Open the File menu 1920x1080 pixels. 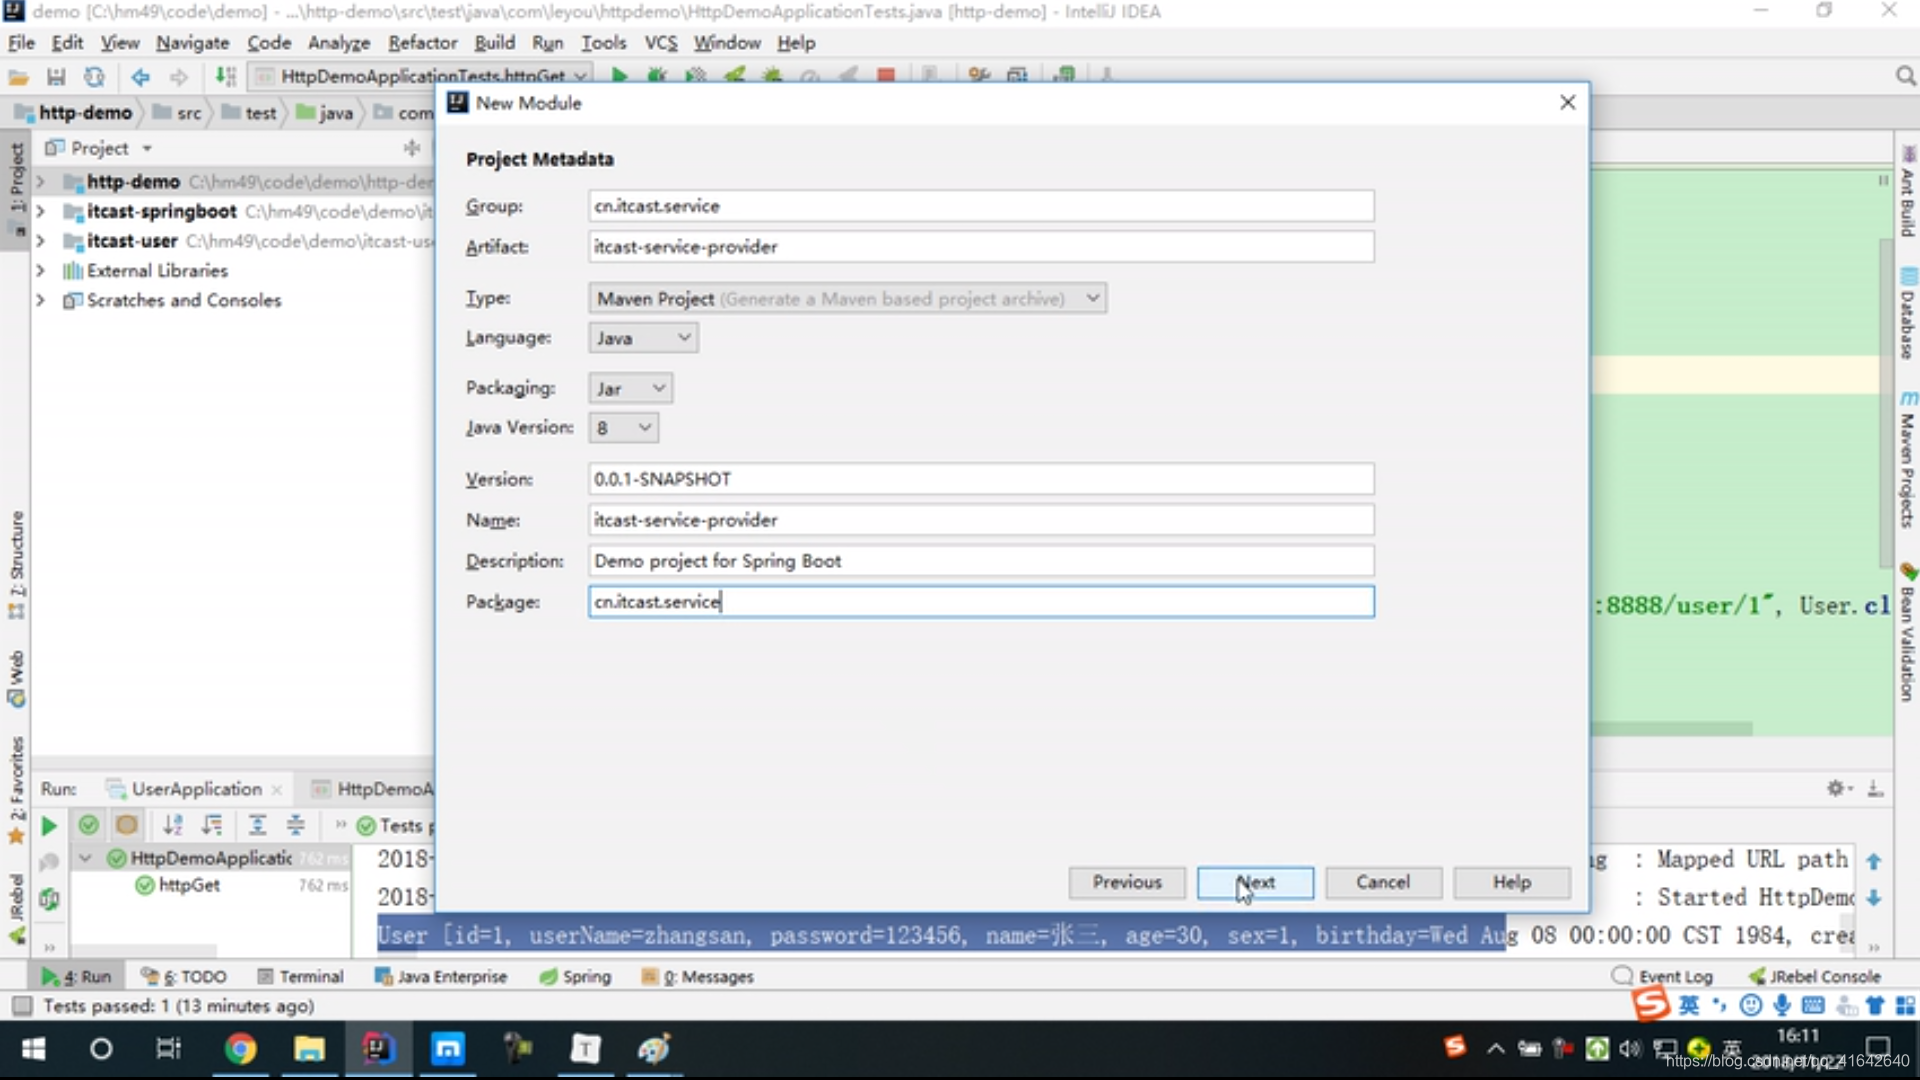click(x=21, y=43)
